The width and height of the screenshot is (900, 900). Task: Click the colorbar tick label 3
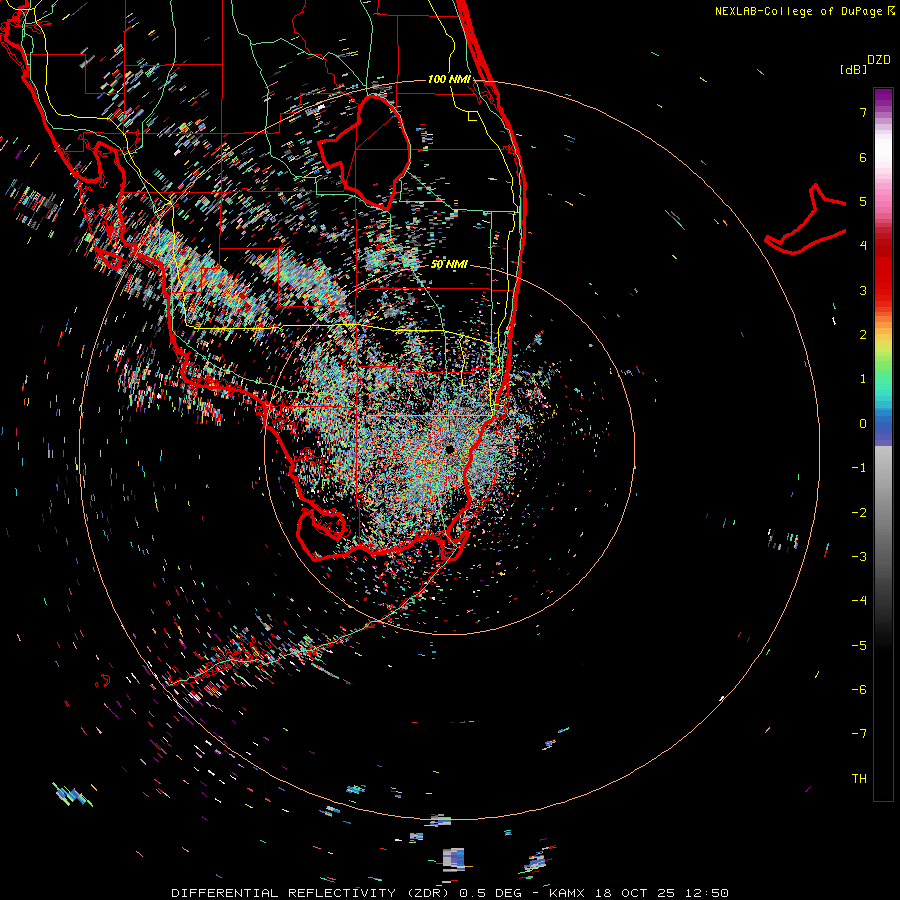863,290
